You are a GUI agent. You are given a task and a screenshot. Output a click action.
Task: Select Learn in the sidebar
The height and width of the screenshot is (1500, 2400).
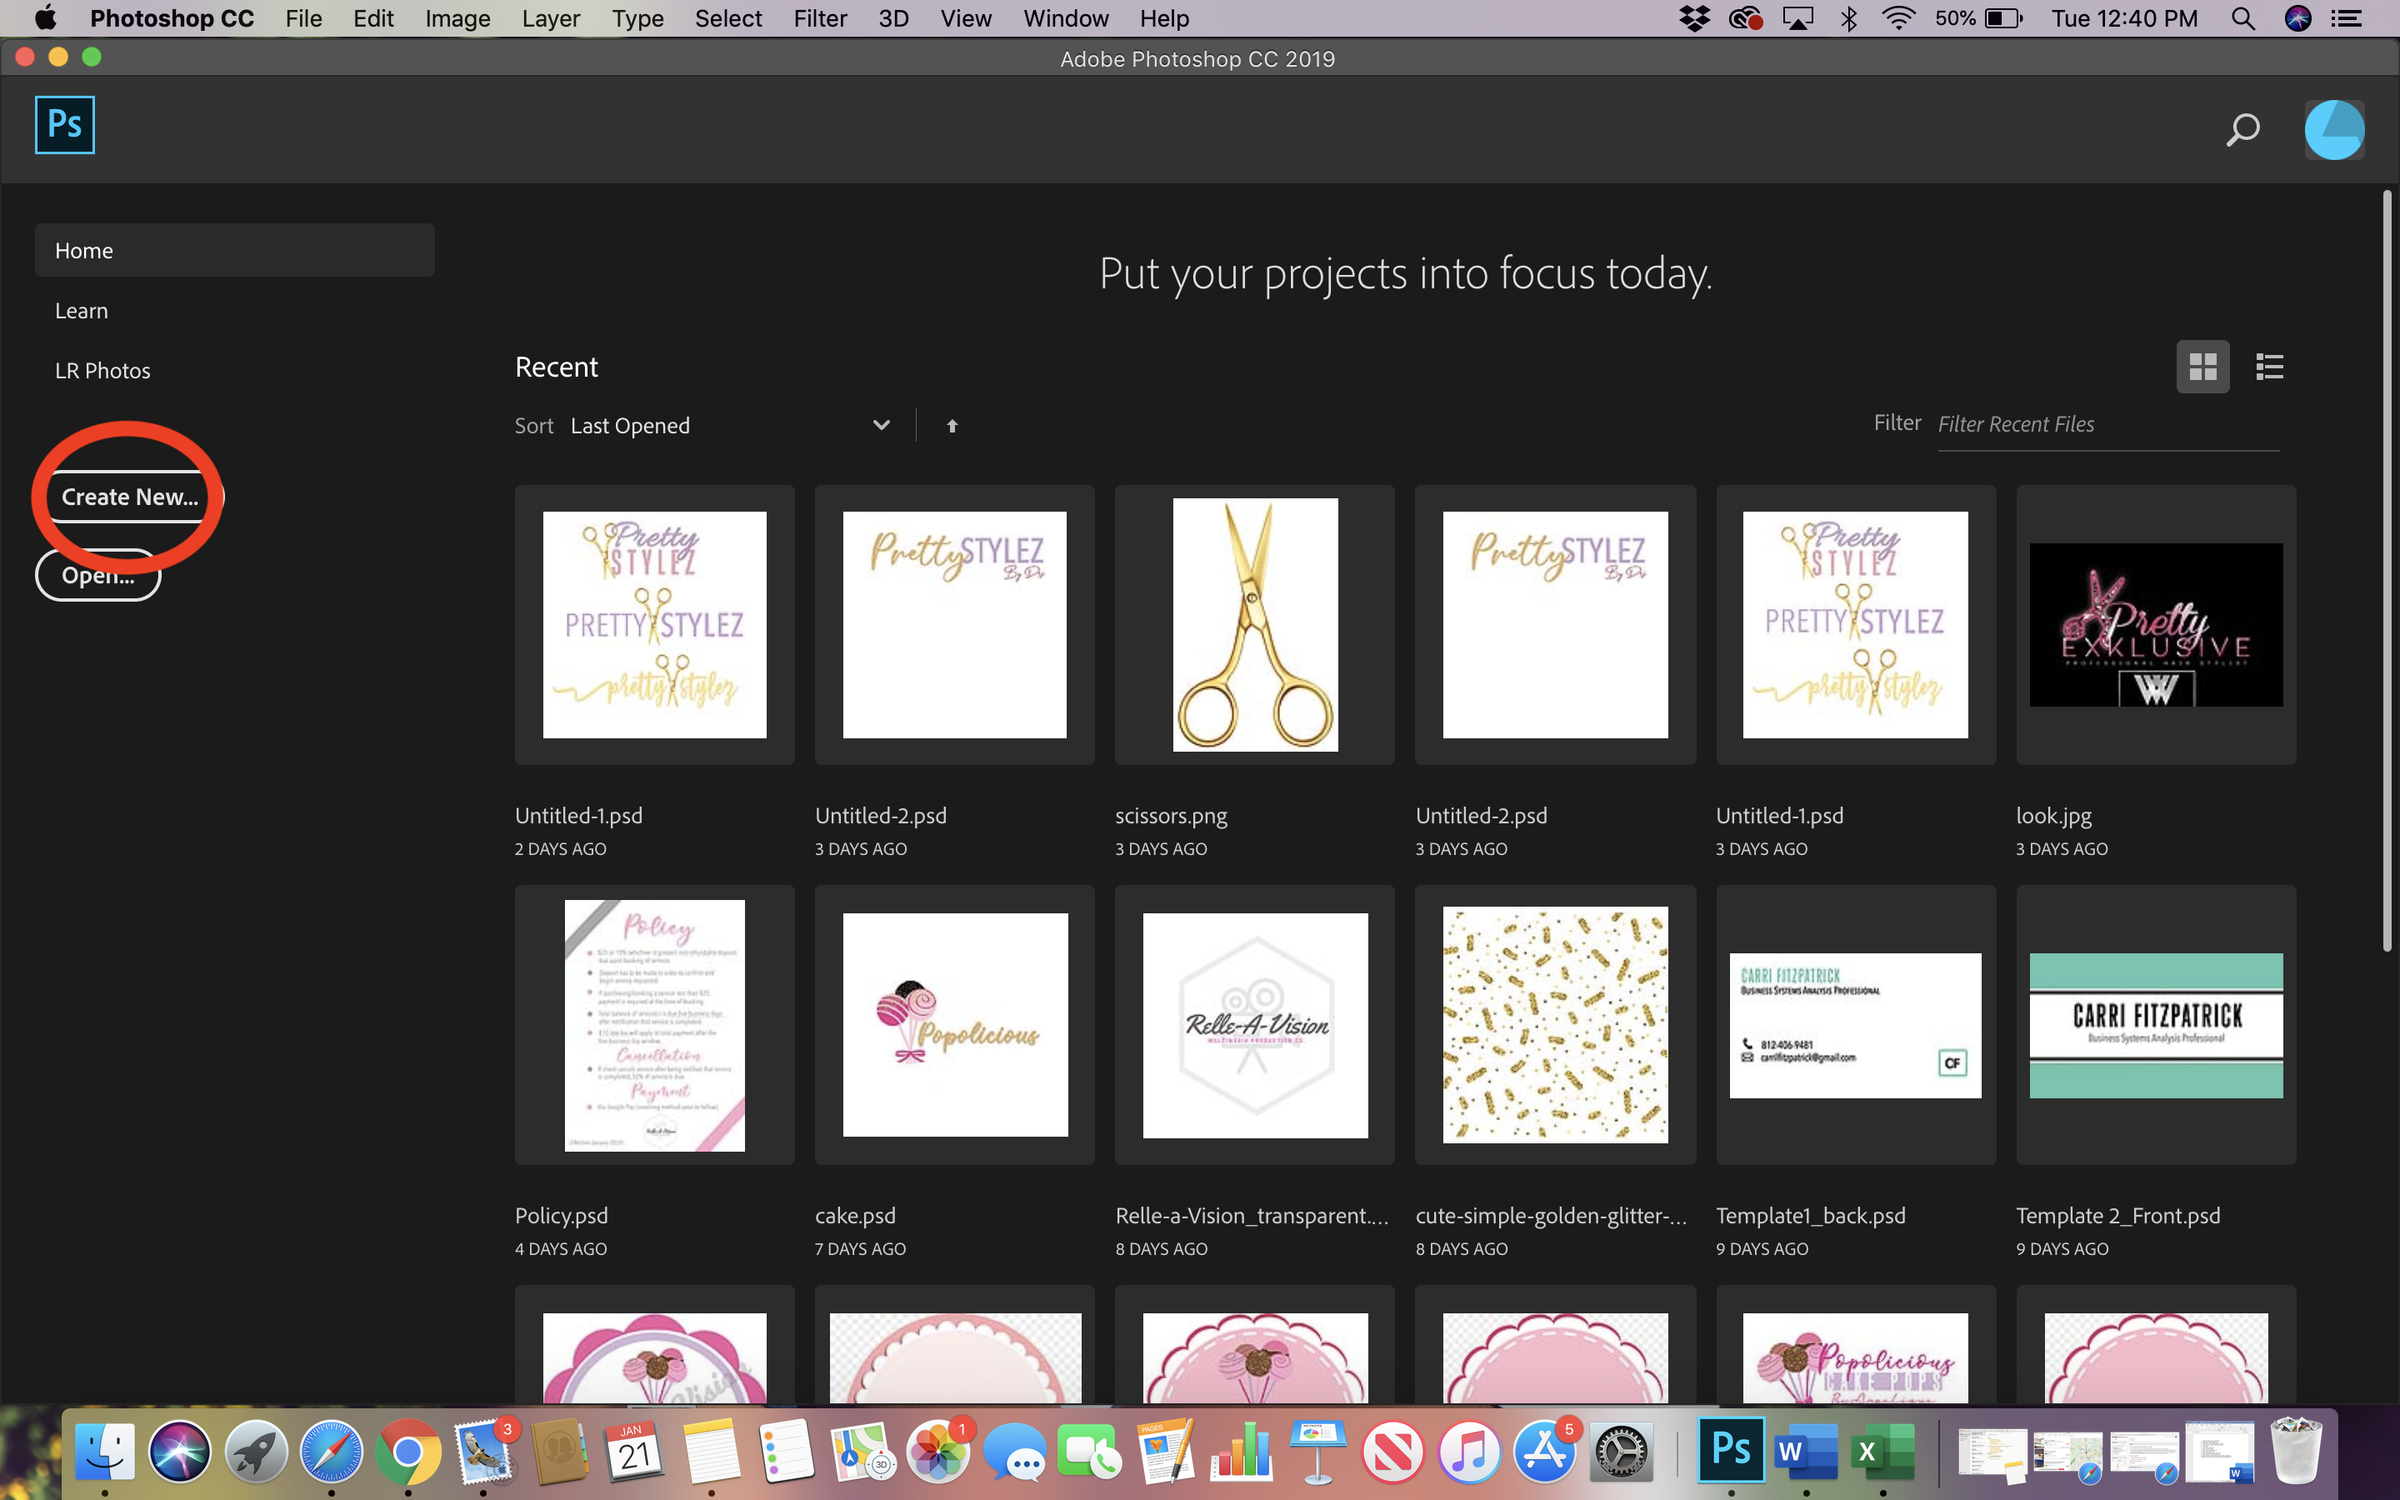tap(82, 311)
